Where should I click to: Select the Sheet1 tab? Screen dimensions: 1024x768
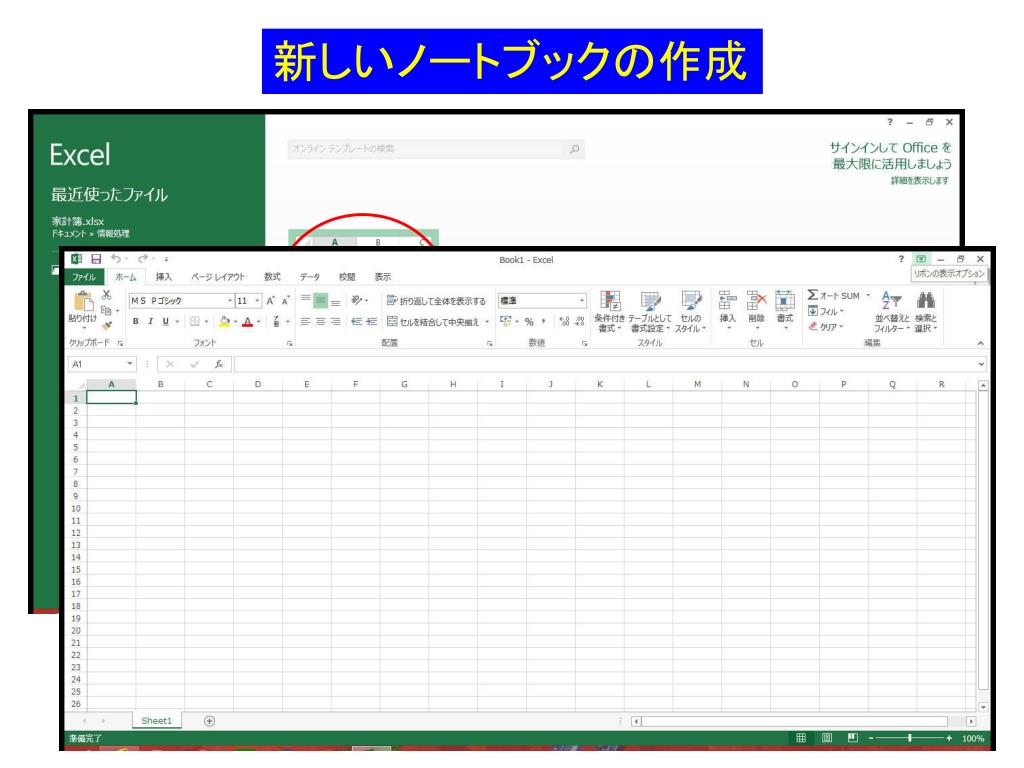(x=157, y=721)
